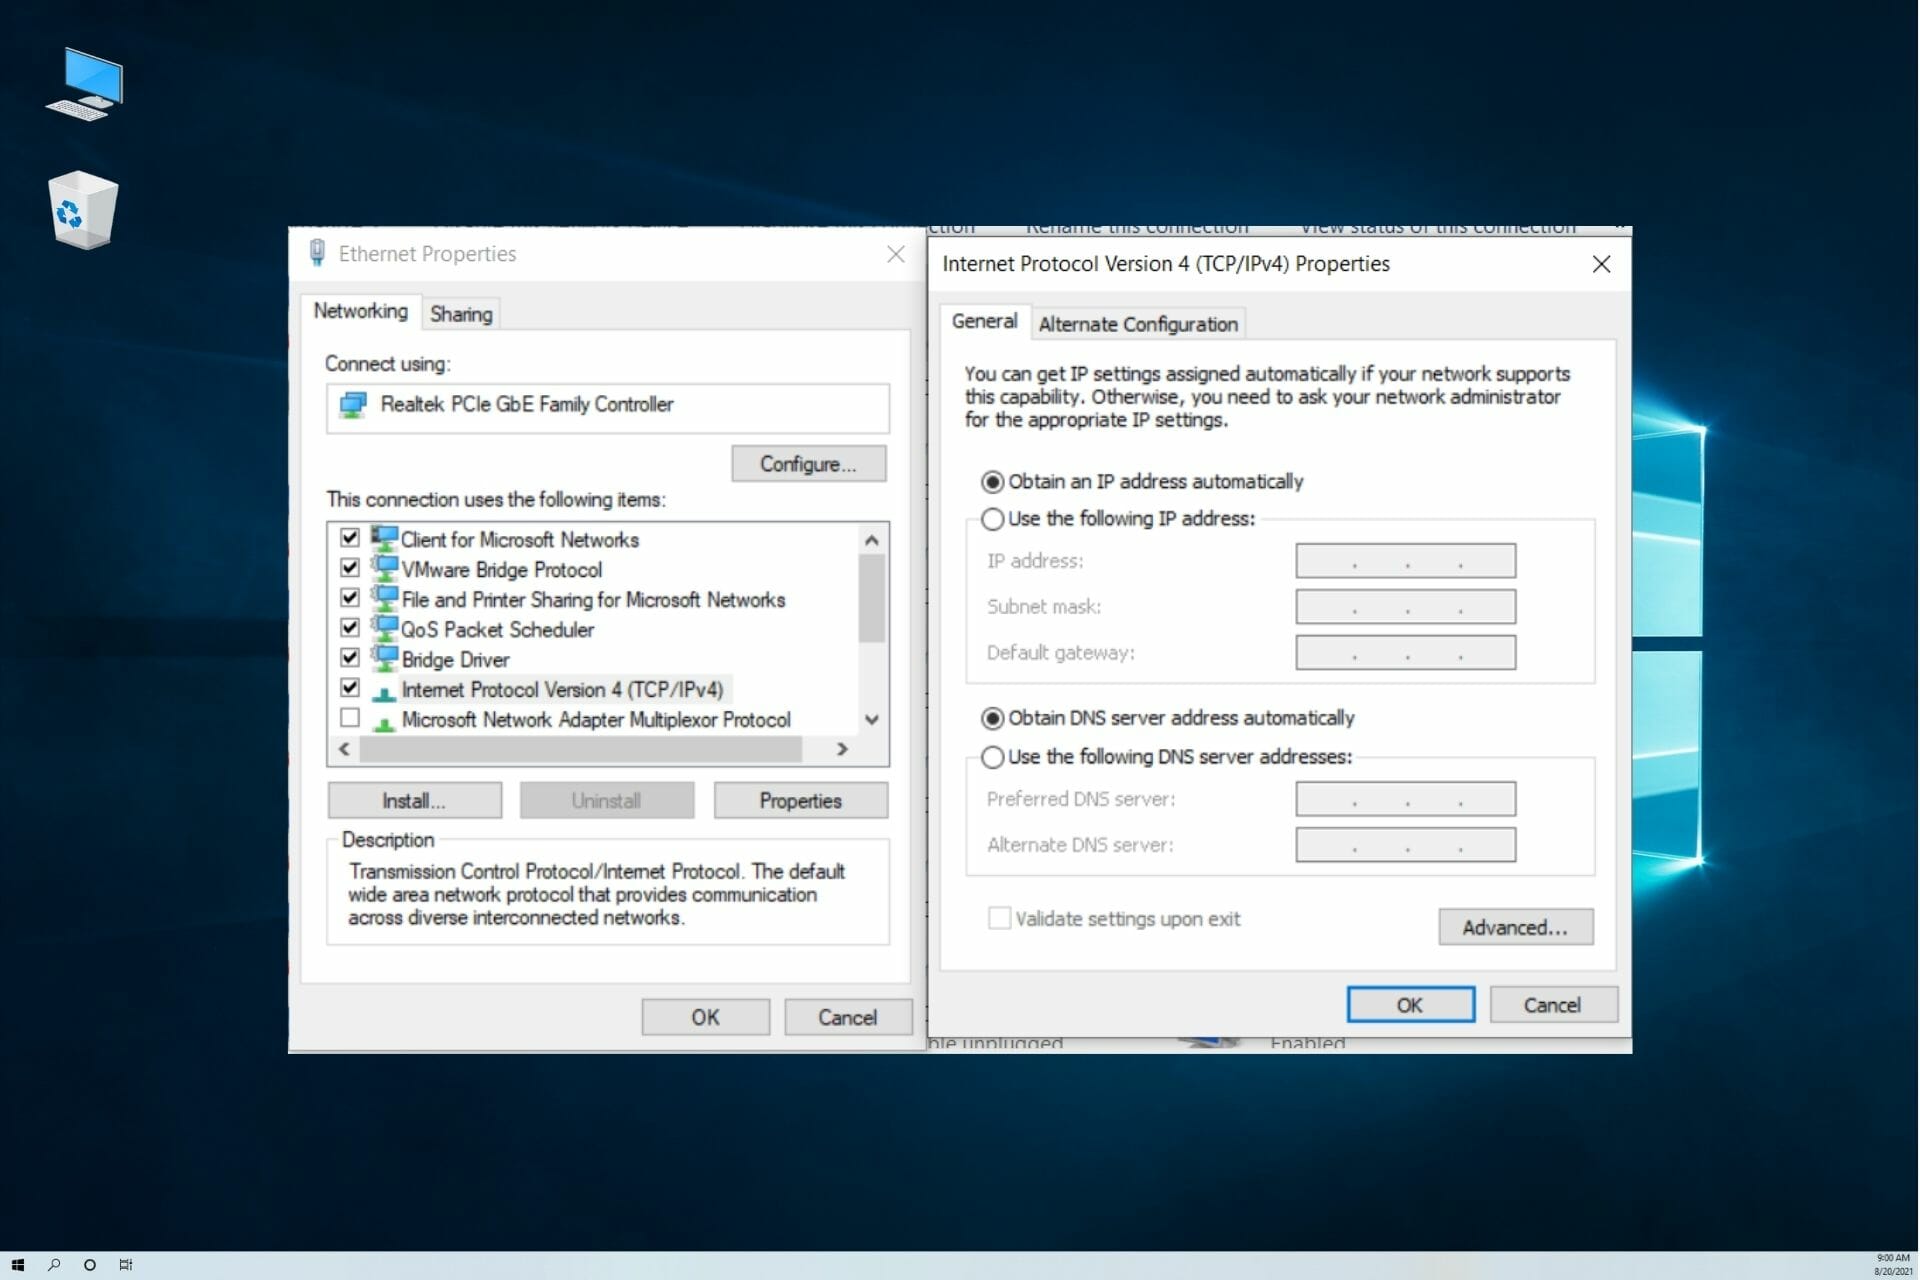Select Internet Protocol Version 4 (TCP/IPv4) row

click(x=562, y=690)
